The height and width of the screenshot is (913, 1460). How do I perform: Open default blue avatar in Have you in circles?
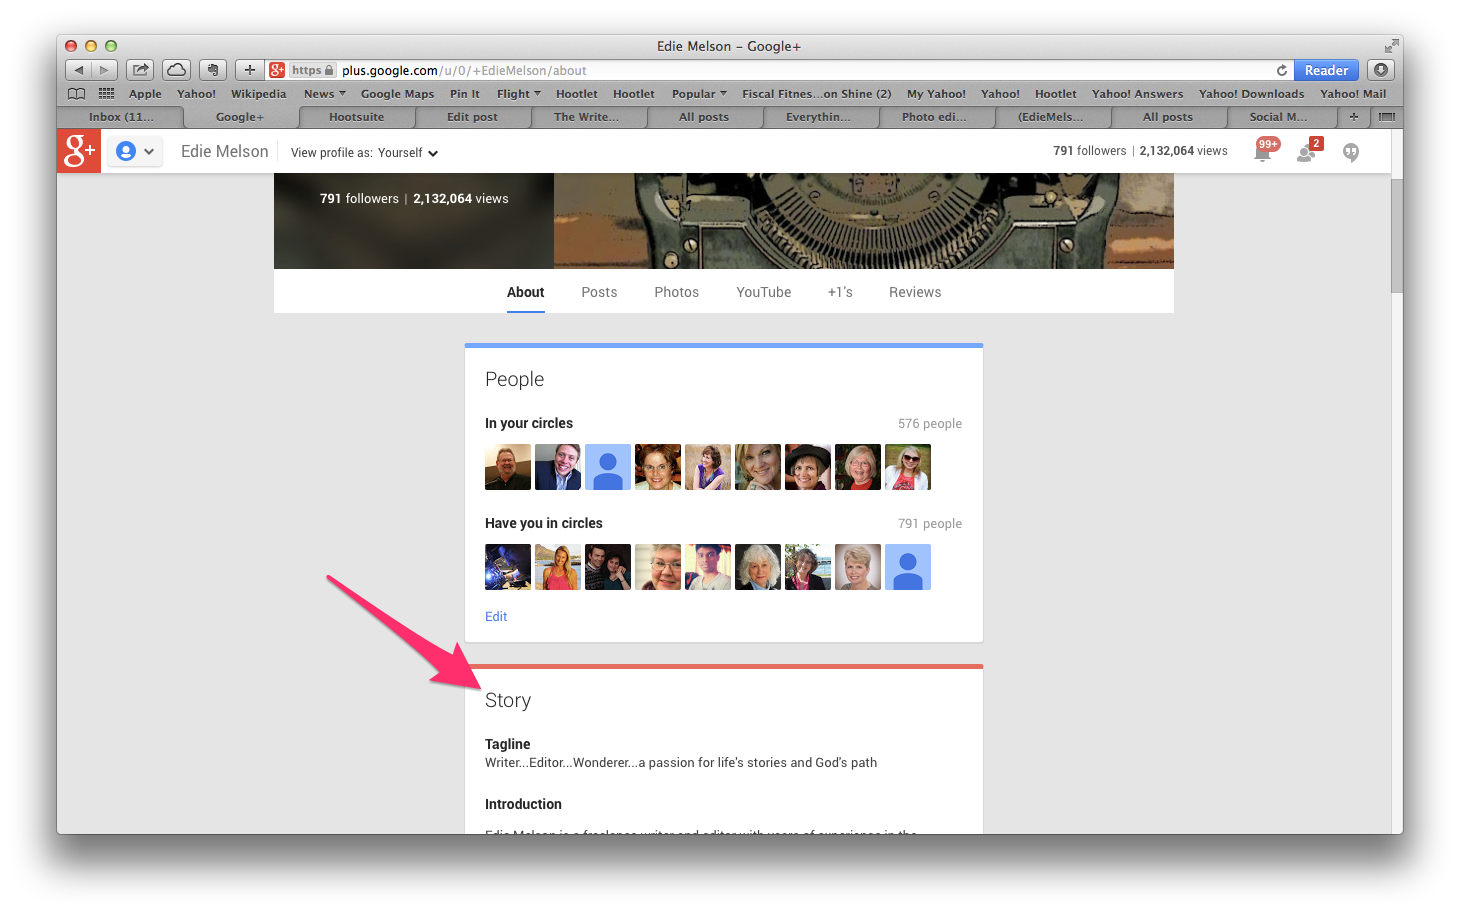908,567
